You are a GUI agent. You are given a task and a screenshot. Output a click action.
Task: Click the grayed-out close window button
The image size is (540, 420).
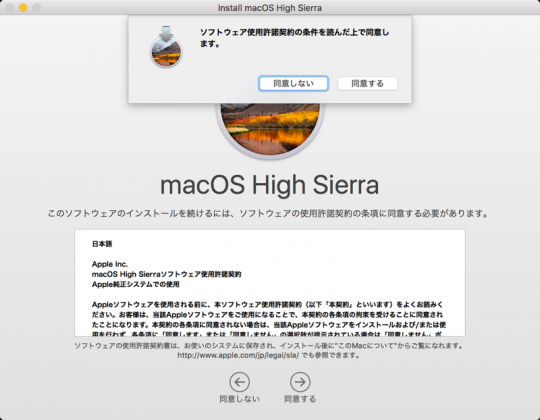[x=10, y=8]
